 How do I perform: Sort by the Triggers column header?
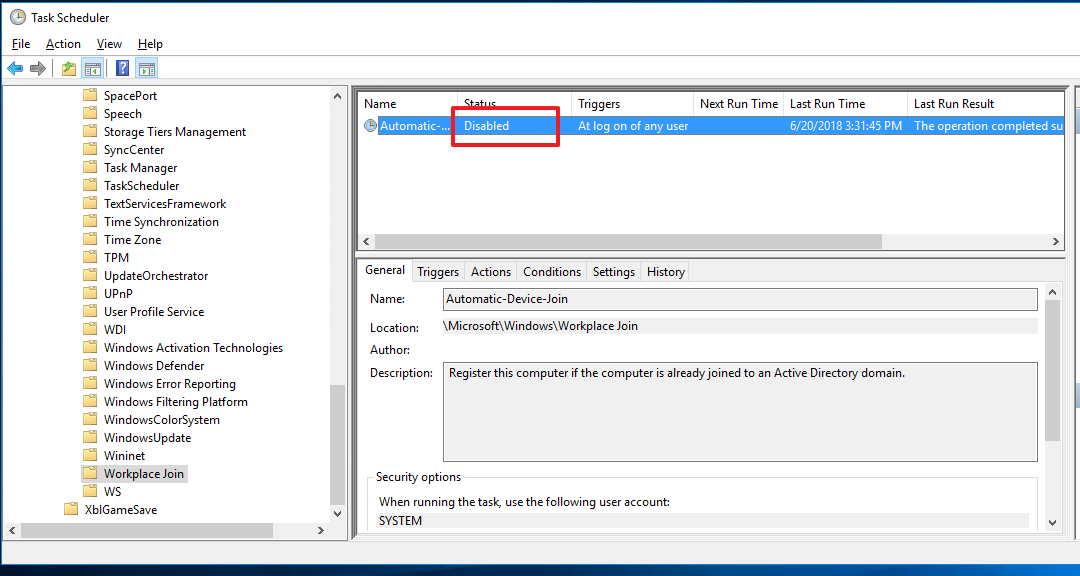click(632, 103)
